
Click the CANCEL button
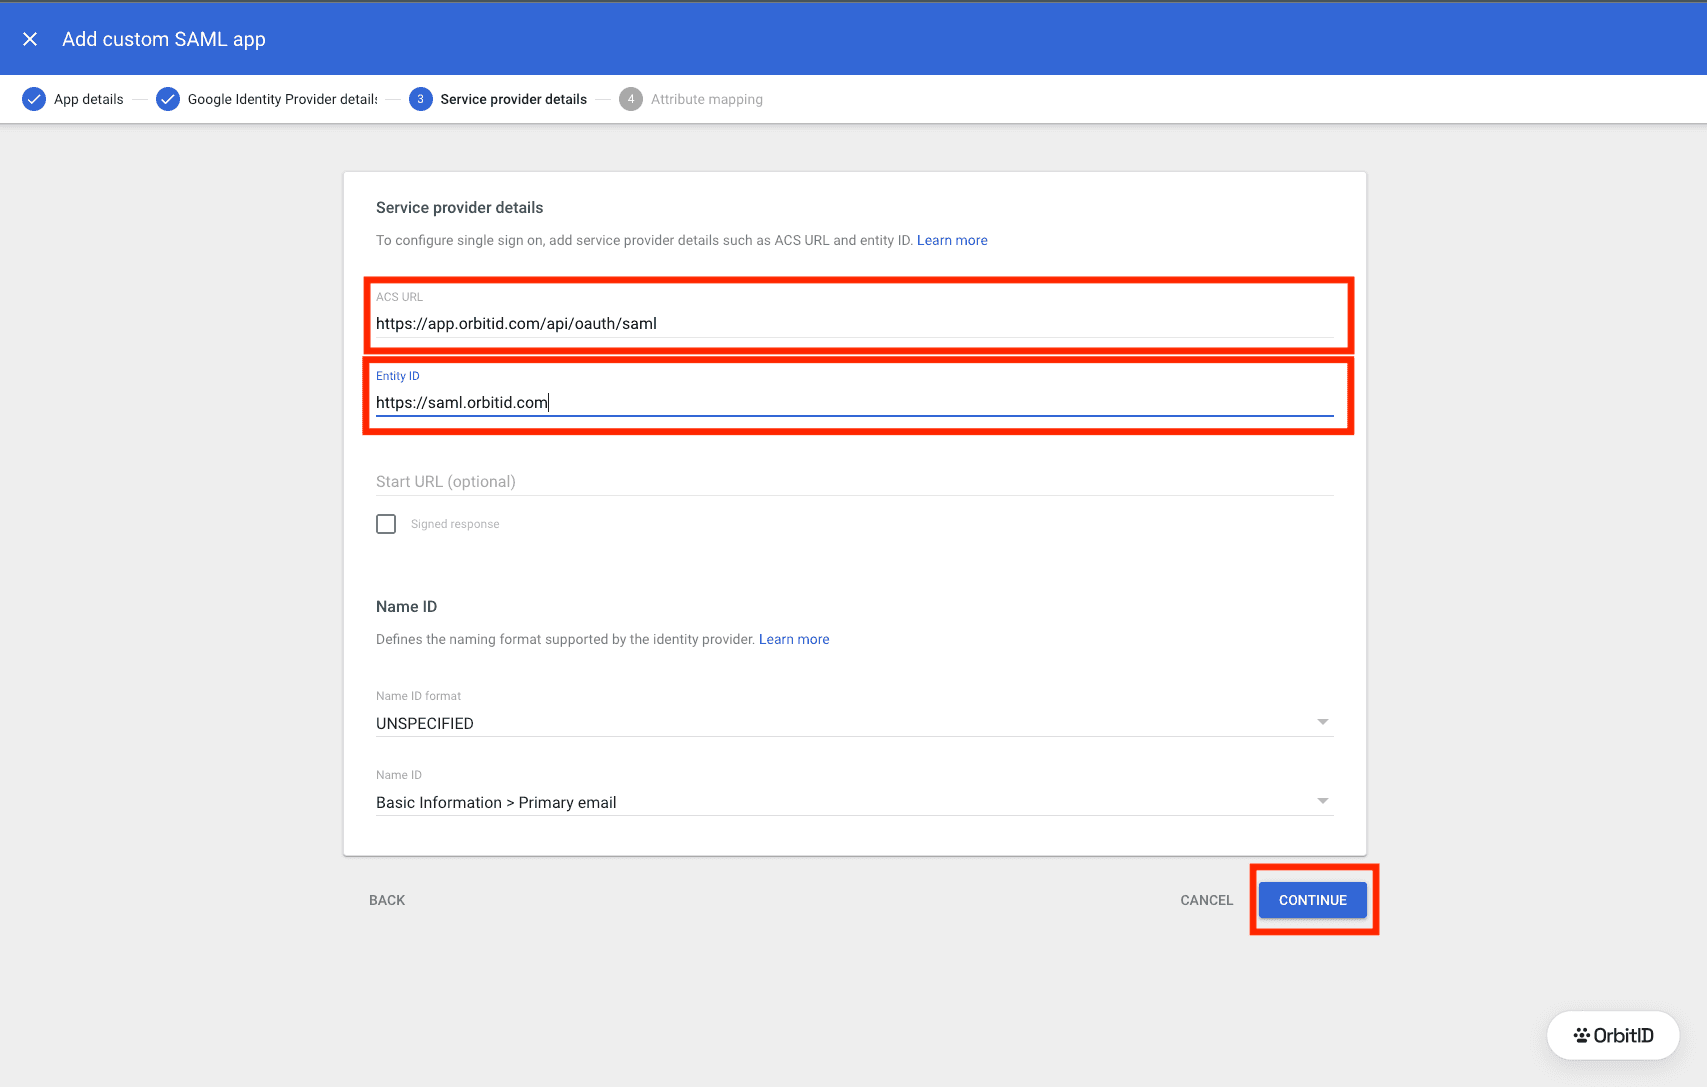pos(1207,900)
